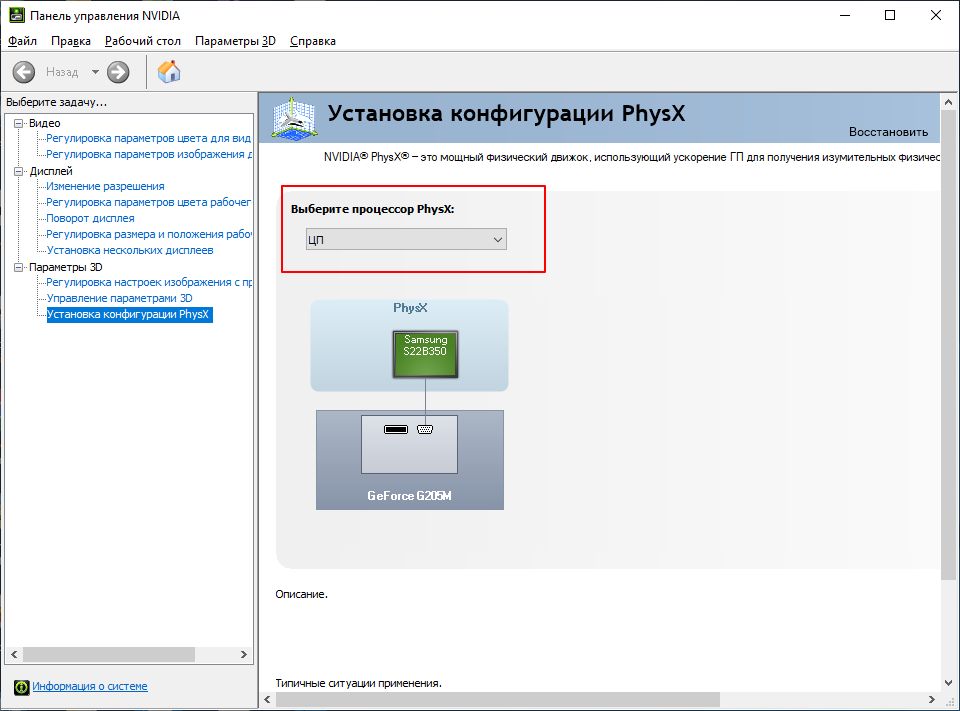Open the PhysX processor ЦП dropdown
This screenshot has height=711, width=960.
(406, 239)
